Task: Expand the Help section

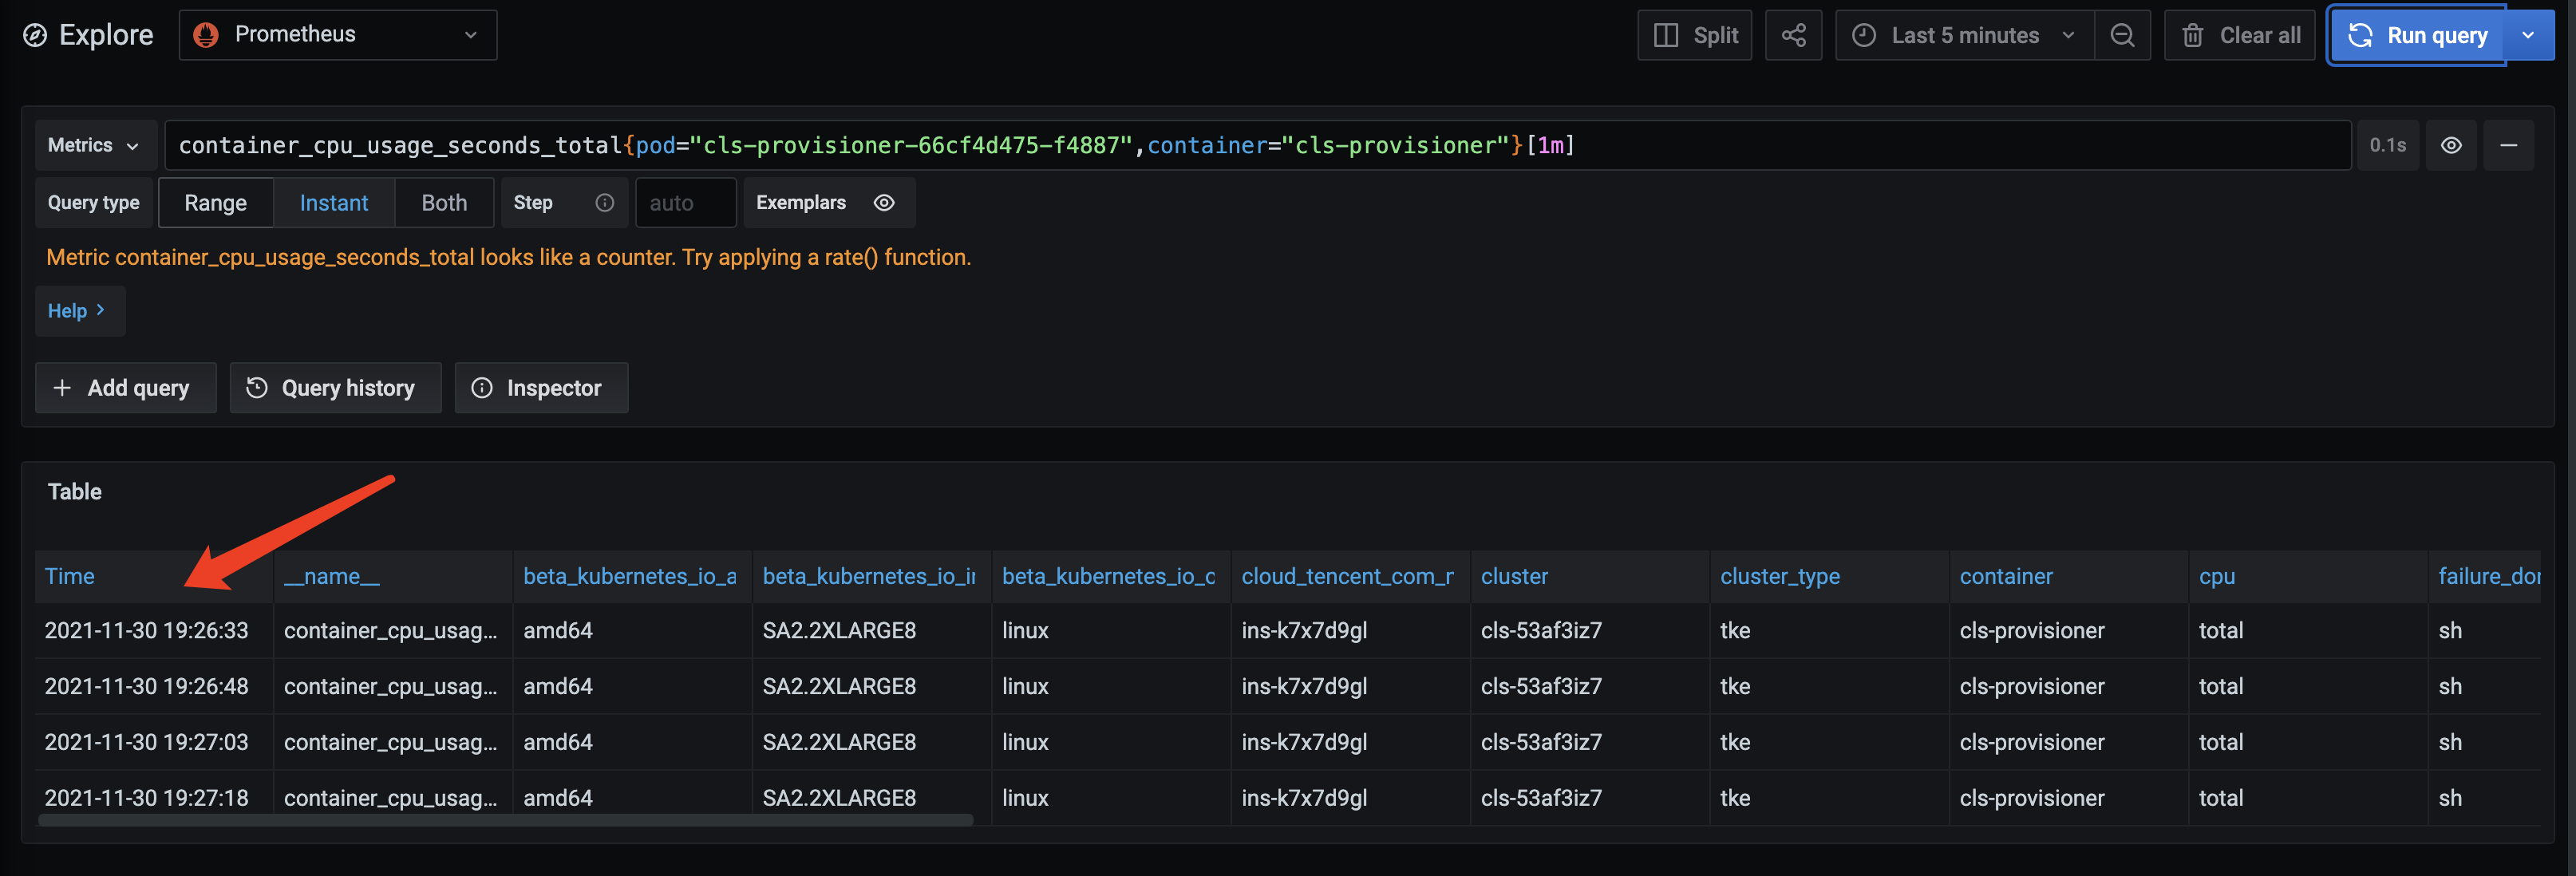Action: point(79,311)
